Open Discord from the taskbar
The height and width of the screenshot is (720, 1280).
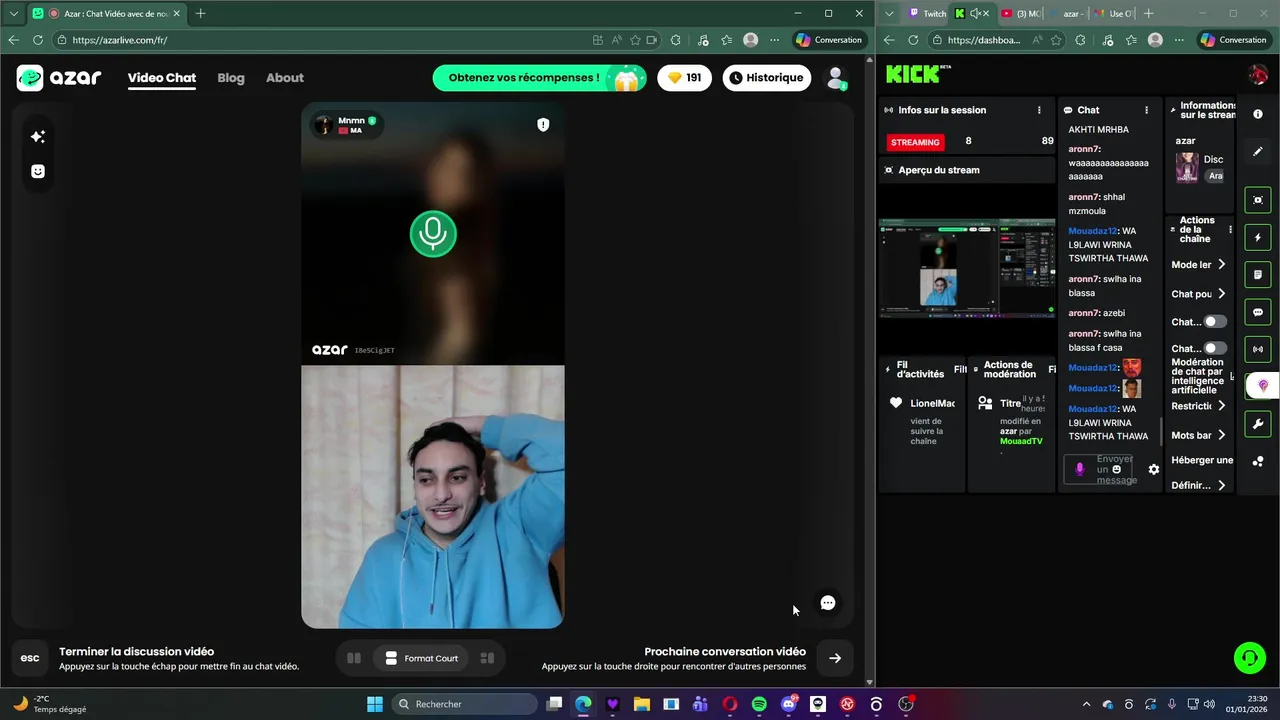[789, 704]
